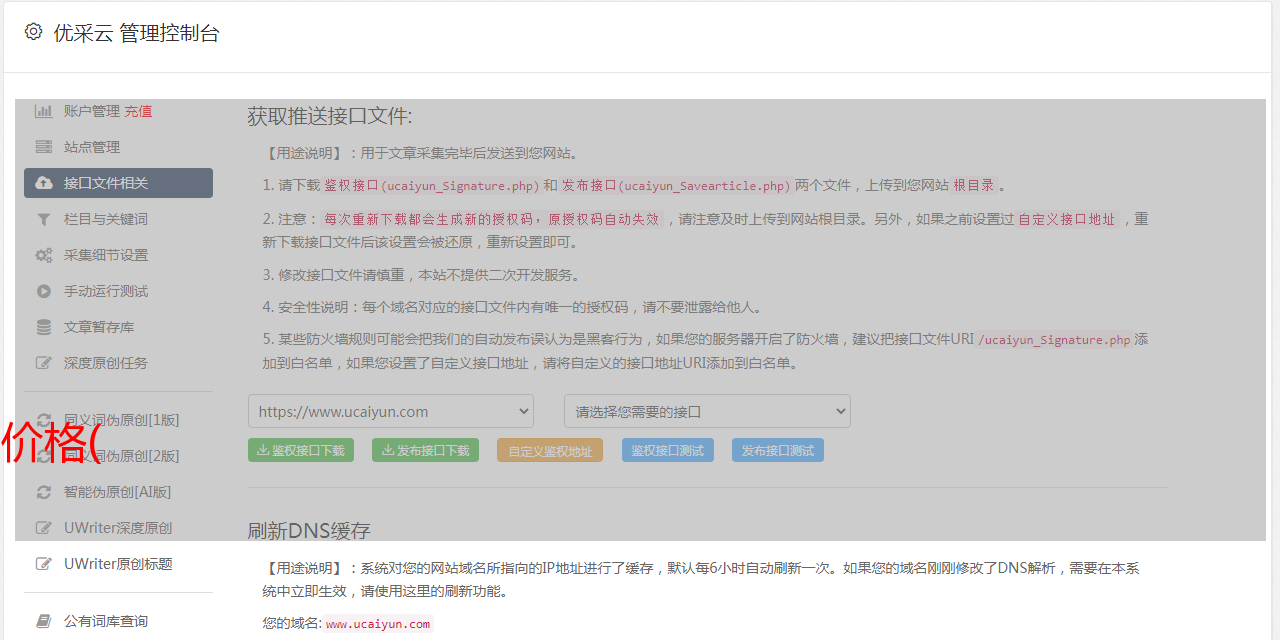The width and height of the screenshot is (1280, 640).
Task: Click the play icon for 手动运行测试
Action: pyautogui.click(x=44, y=291)
